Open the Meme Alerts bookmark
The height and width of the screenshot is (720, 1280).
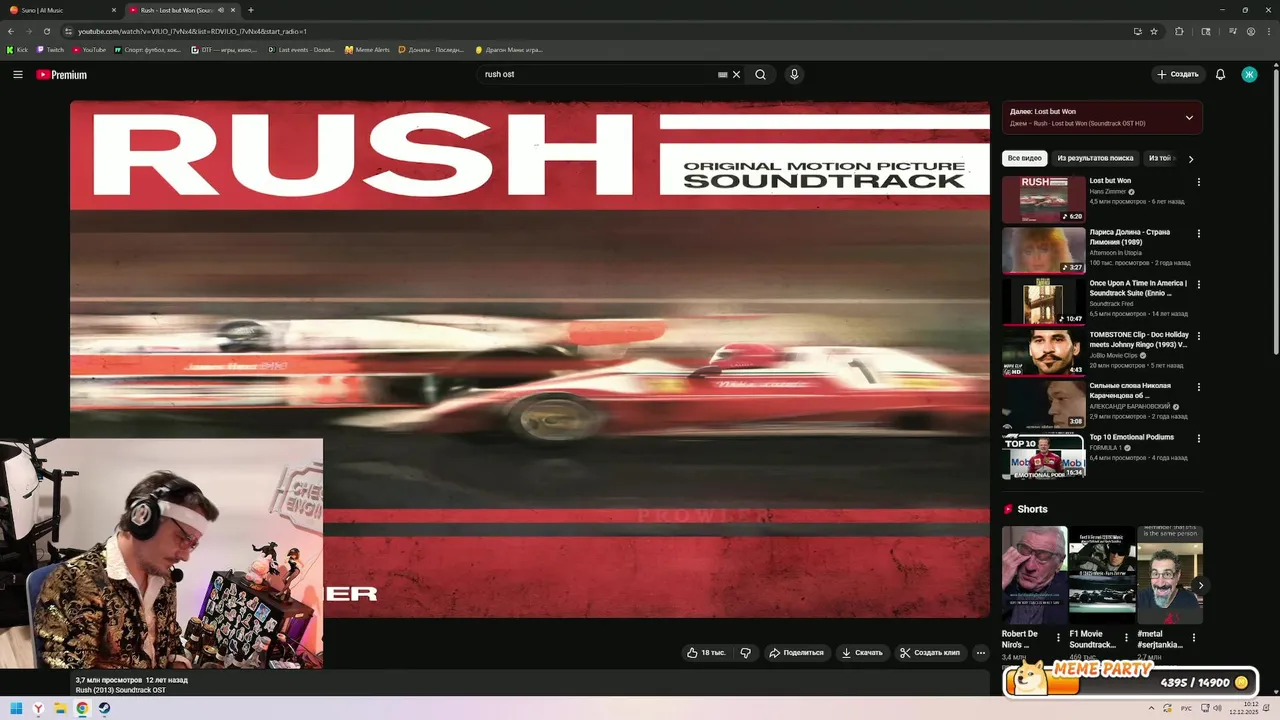pos(367,49)
